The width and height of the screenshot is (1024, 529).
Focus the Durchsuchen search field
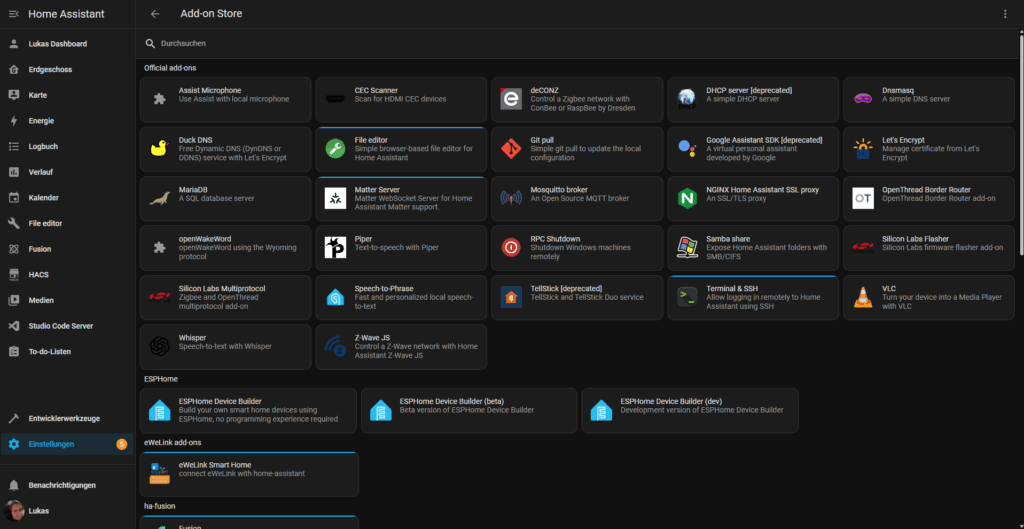580,44
